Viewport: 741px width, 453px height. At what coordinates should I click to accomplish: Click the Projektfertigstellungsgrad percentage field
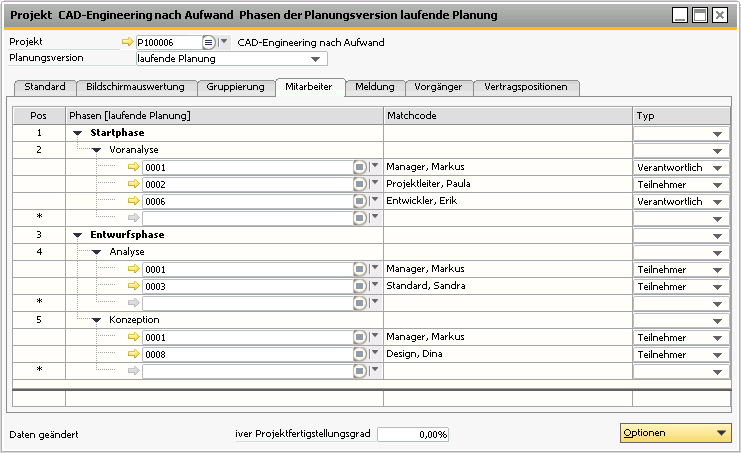(x=413, y=435)
